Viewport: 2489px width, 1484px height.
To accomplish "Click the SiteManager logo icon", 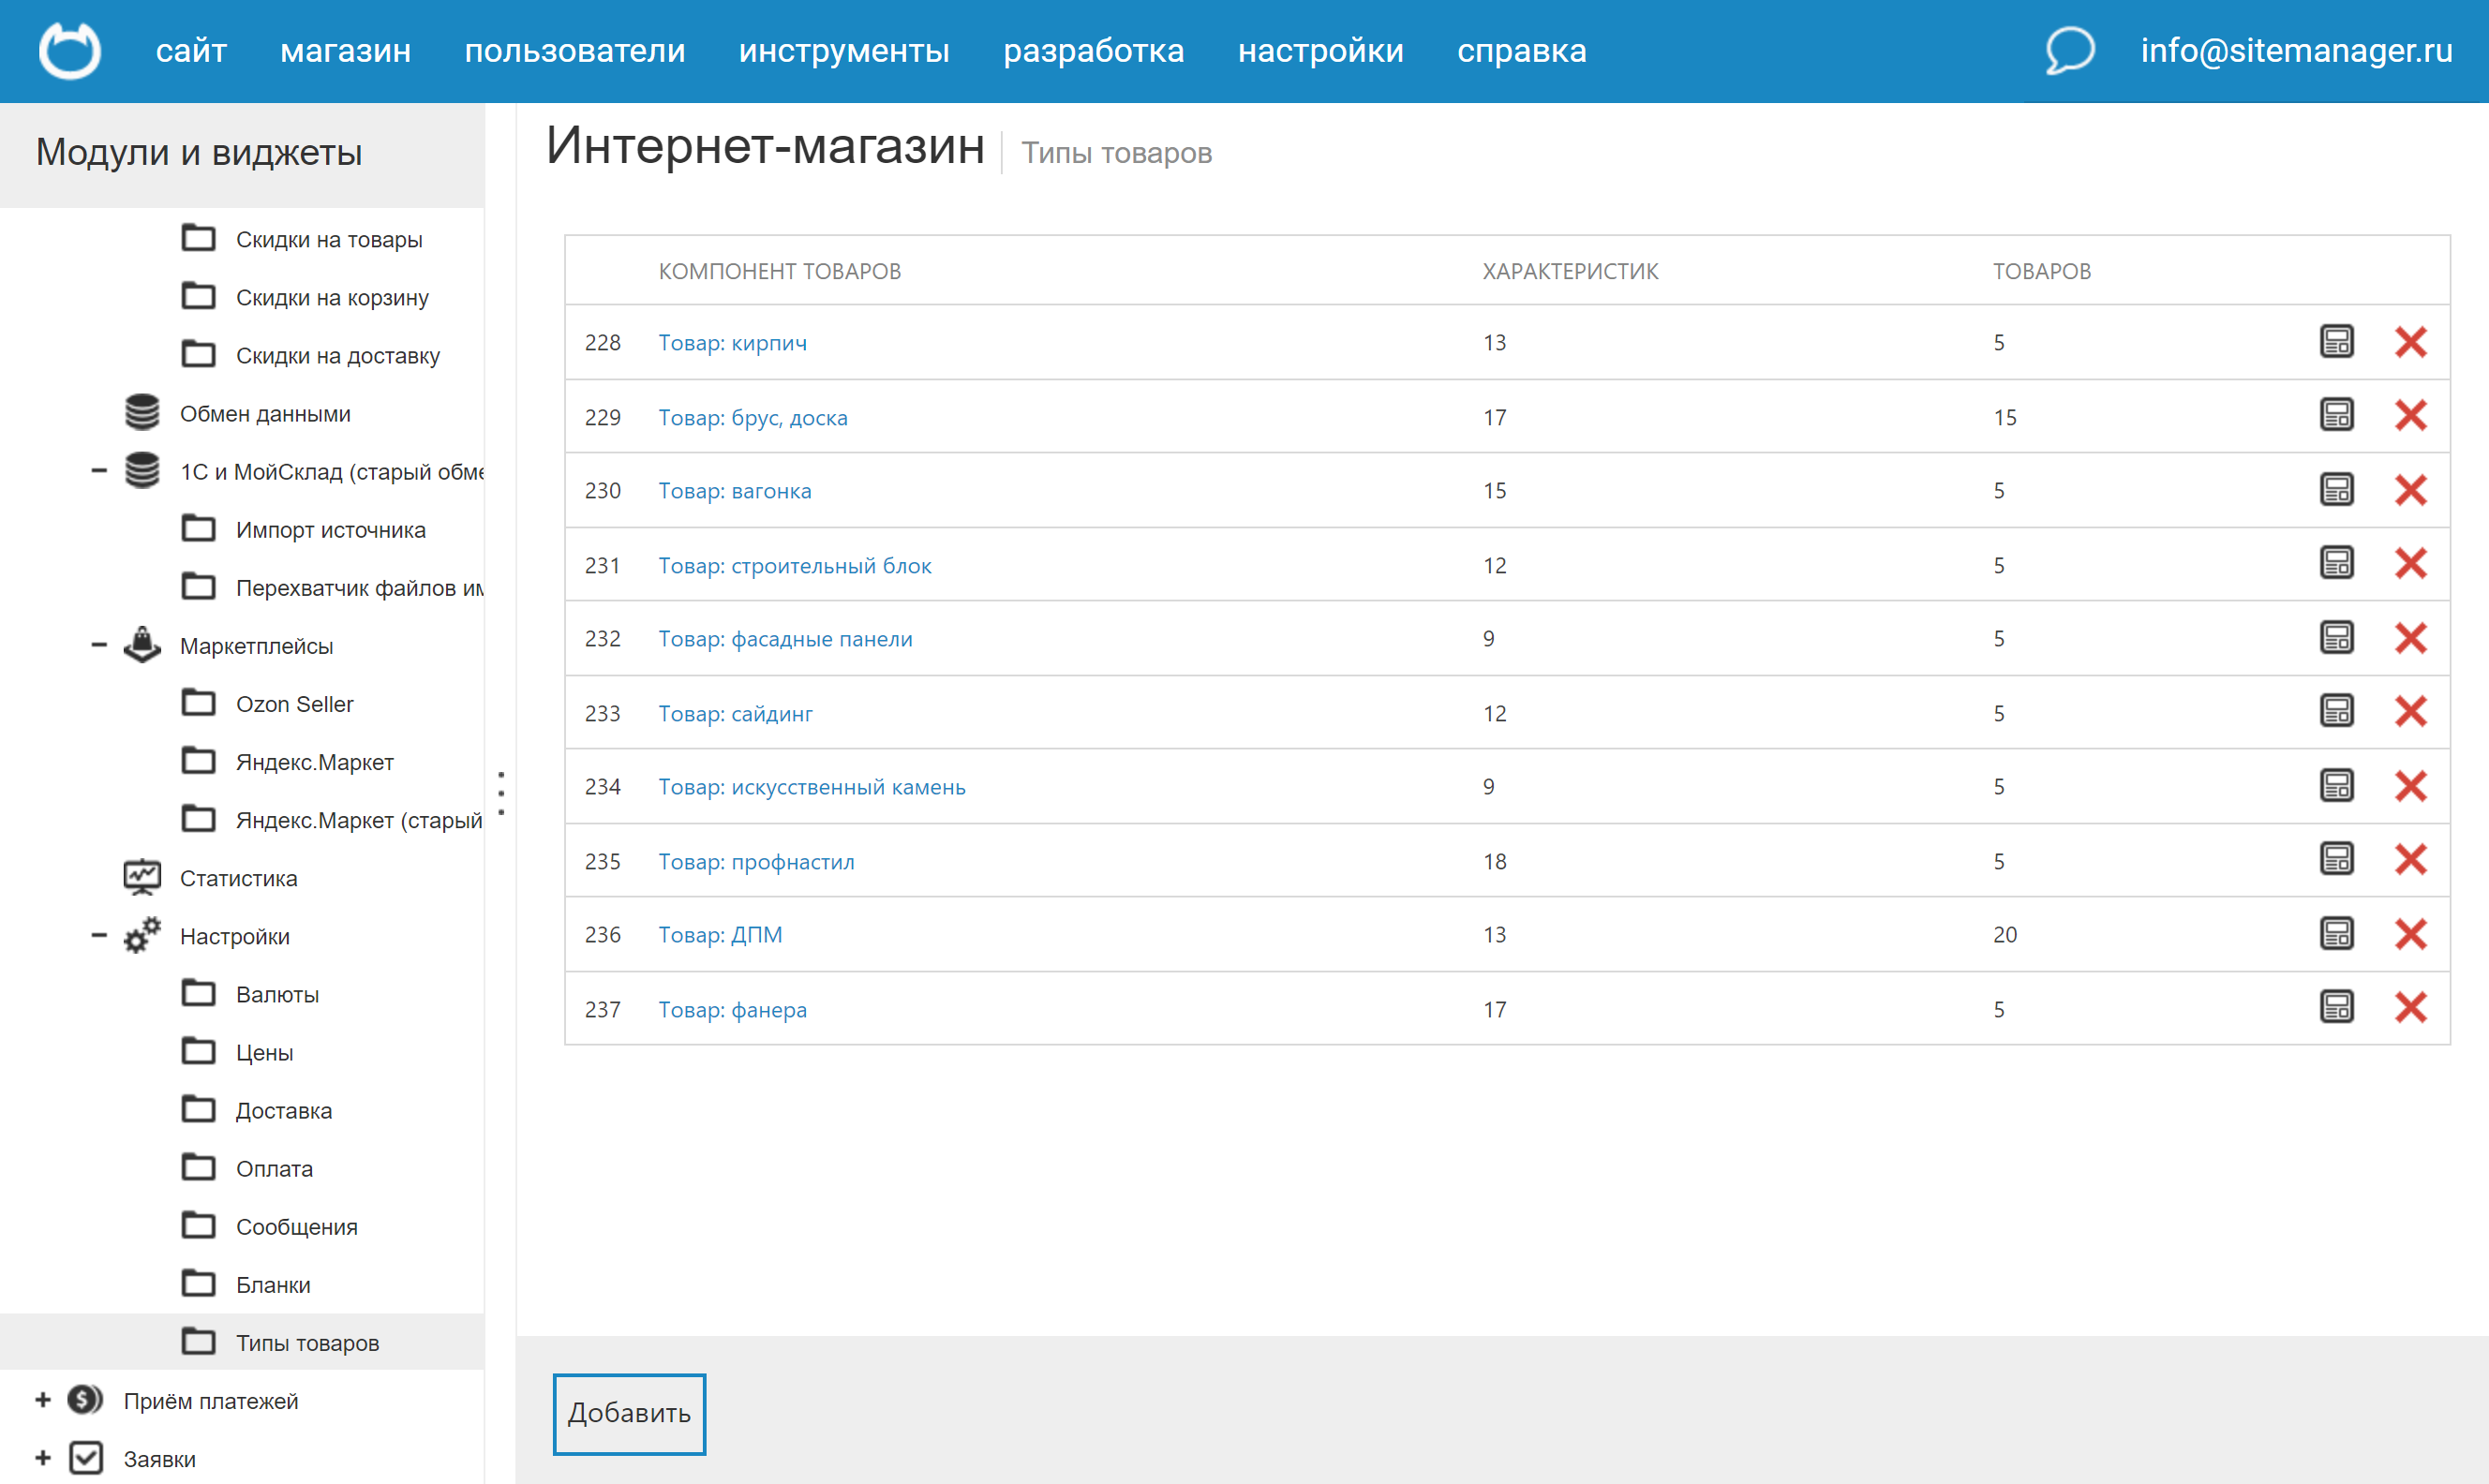I will (x=70, y=50).
